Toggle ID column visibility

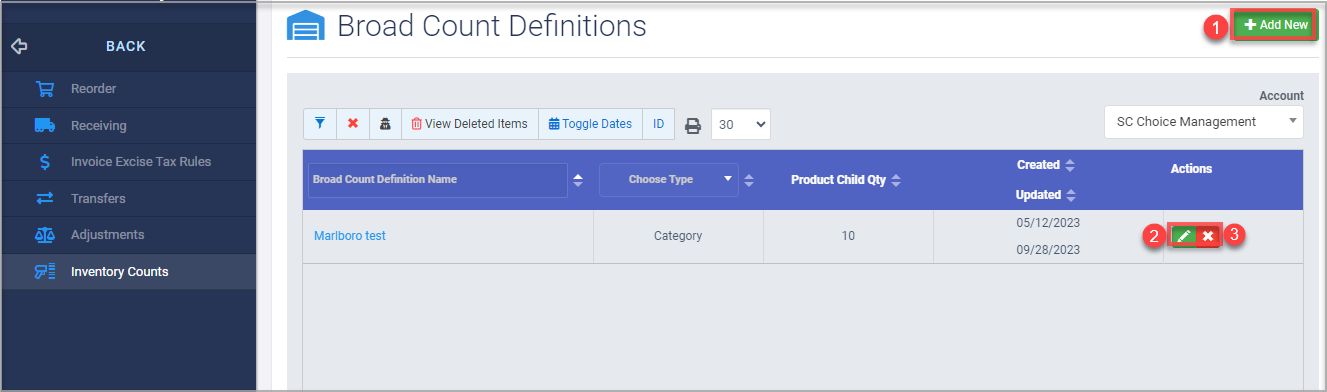click(x=658, y=124)
